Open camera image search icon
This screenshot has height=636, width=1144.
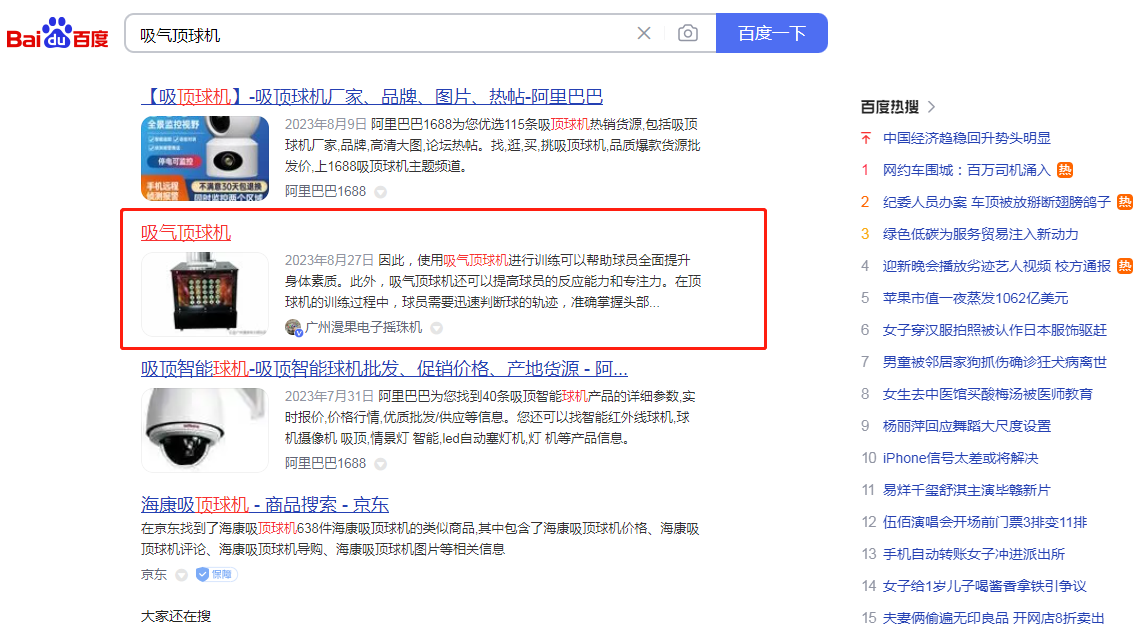[687, 34]
